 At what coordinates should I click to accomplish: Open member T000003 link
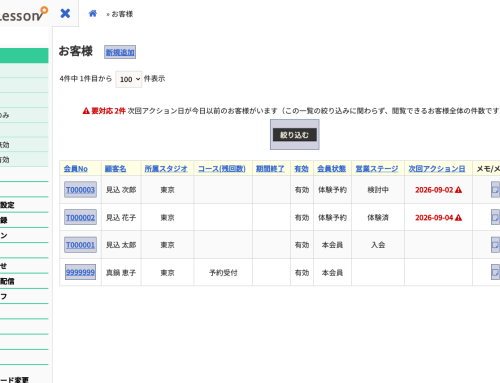tap(80, 190)
